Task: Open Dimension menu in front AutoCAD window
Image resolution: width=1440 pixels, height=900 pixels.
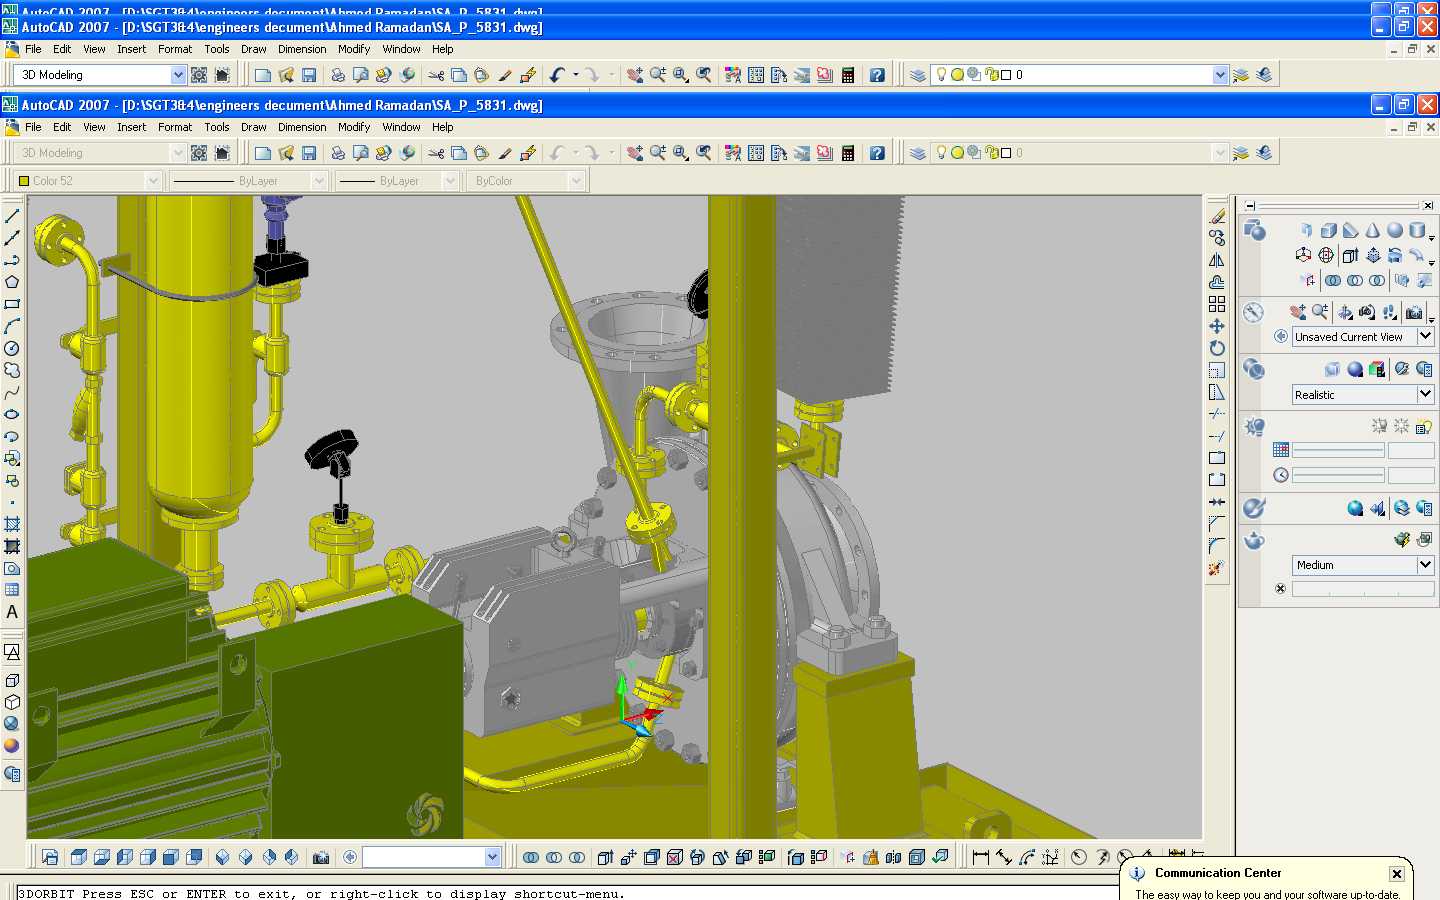Action: [302, 127]
